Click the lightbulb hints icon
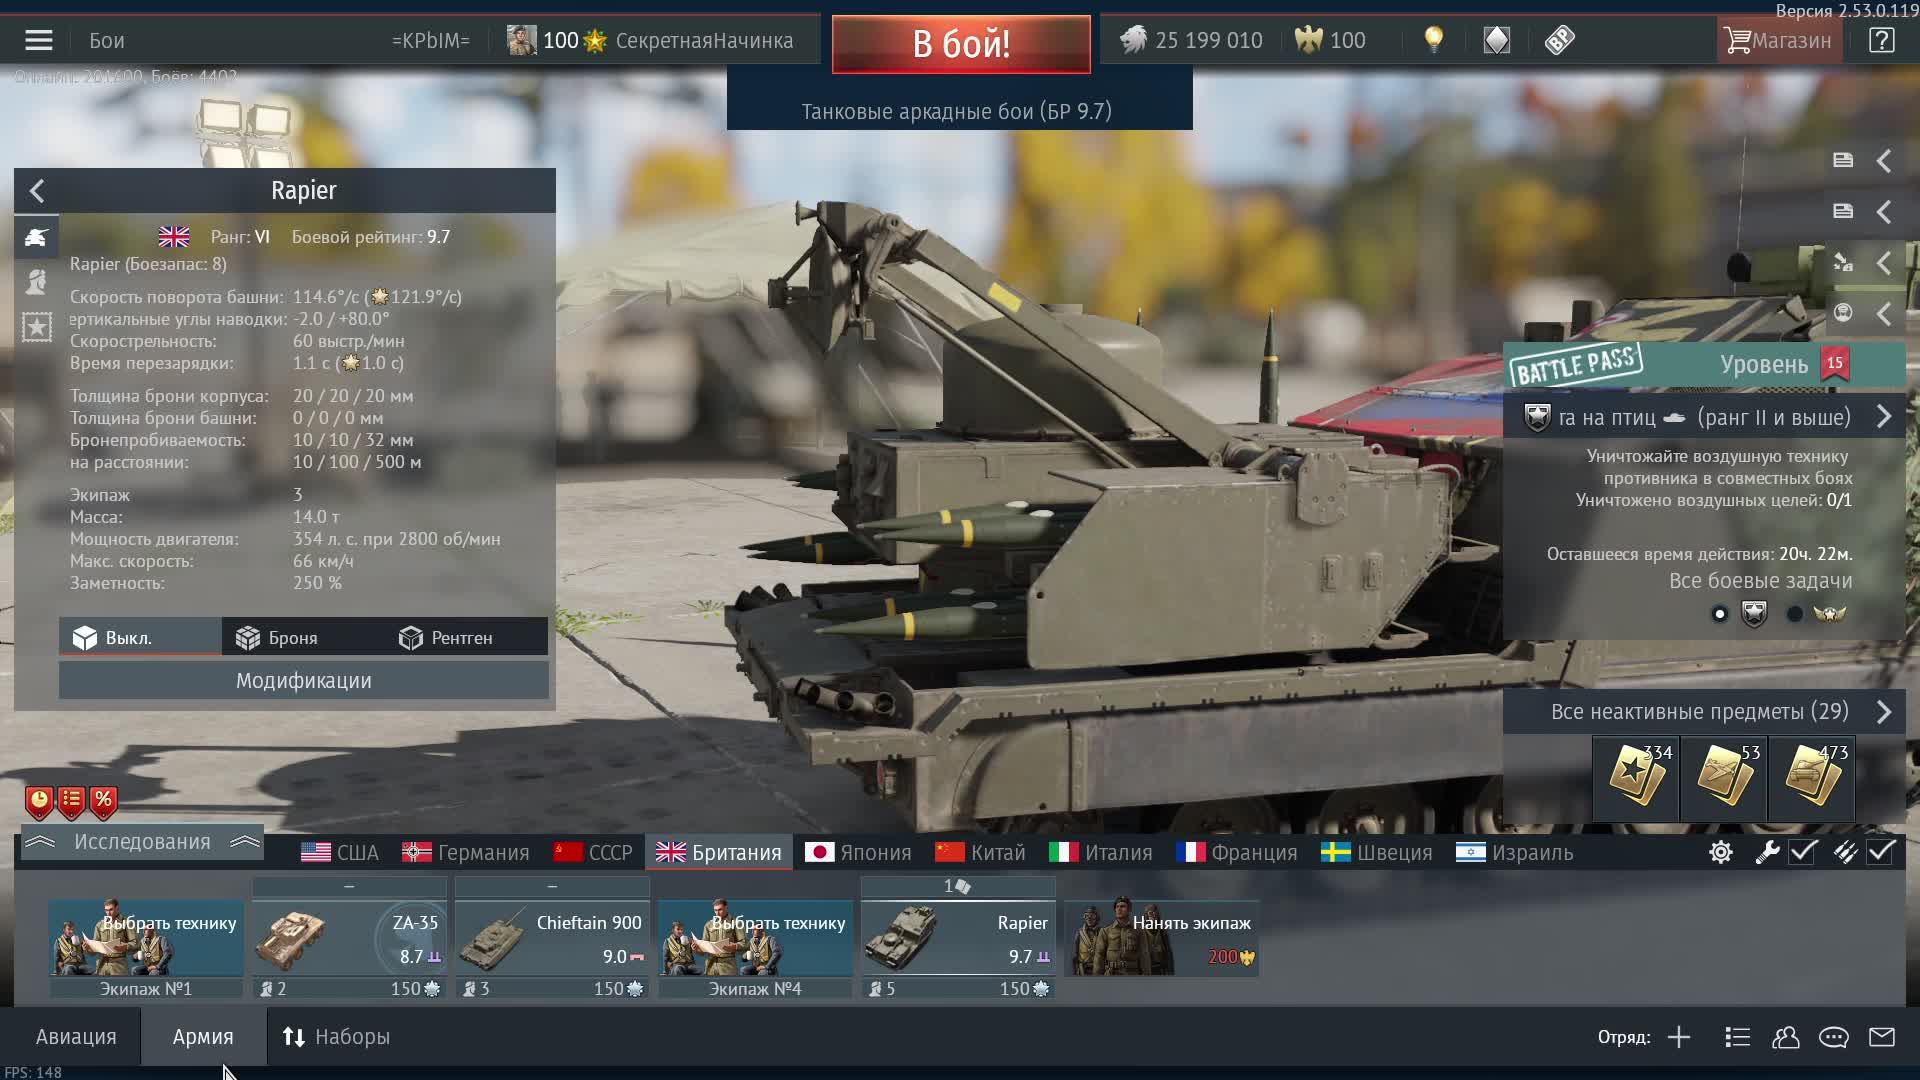1920x1080 pixels. coord(1433,40)
